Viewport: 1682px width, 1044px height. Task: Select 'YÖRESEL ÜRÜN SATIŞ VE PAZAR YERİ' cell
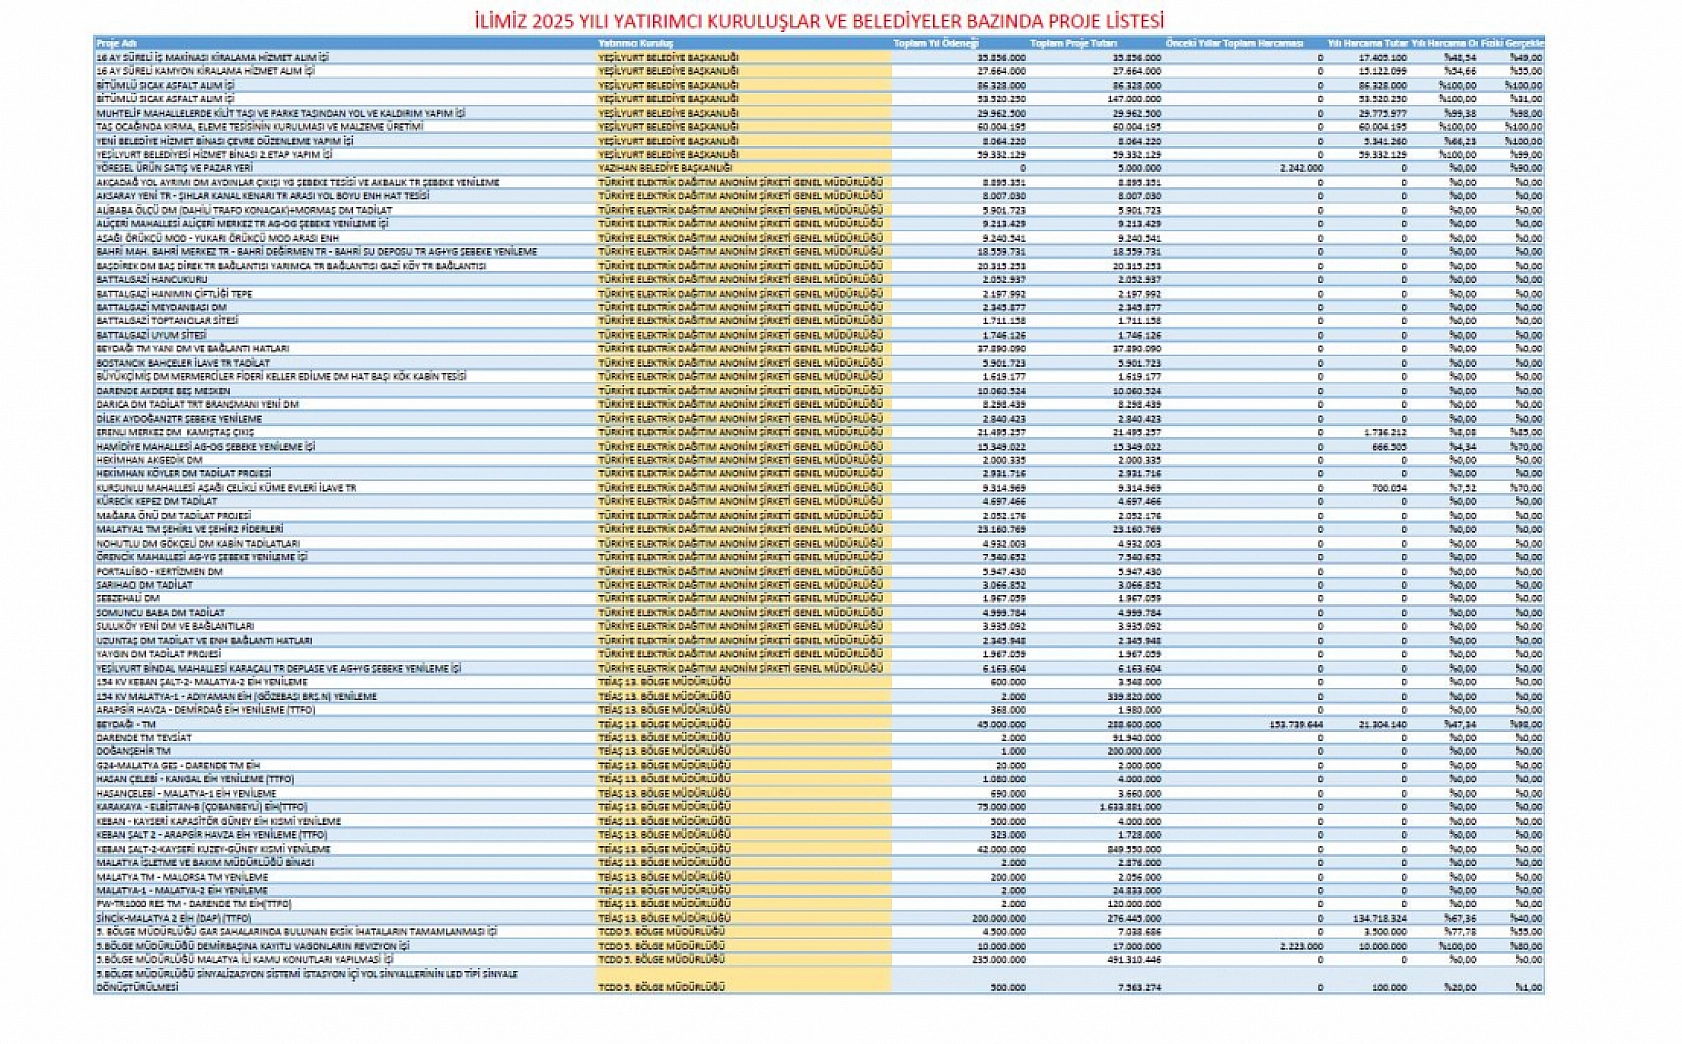[174, 169]
